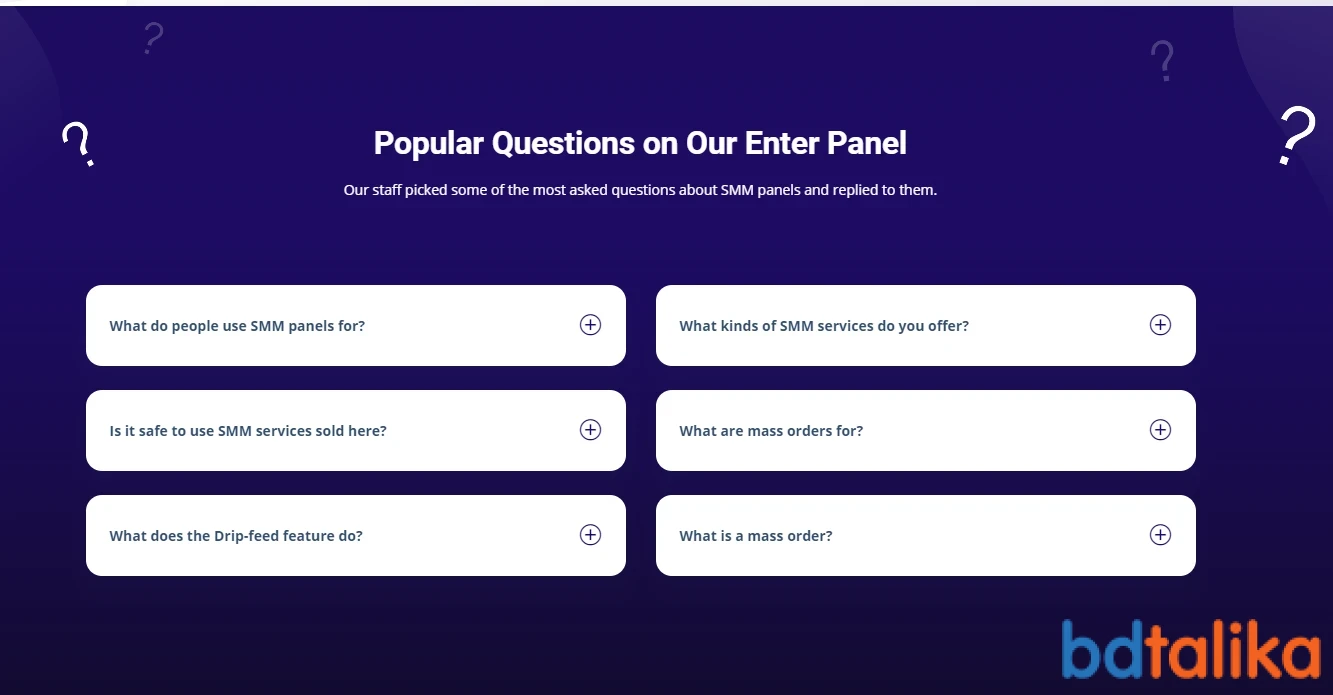
Task: Click the large white question mark on right edge
Action: [x=1297, y=136]
